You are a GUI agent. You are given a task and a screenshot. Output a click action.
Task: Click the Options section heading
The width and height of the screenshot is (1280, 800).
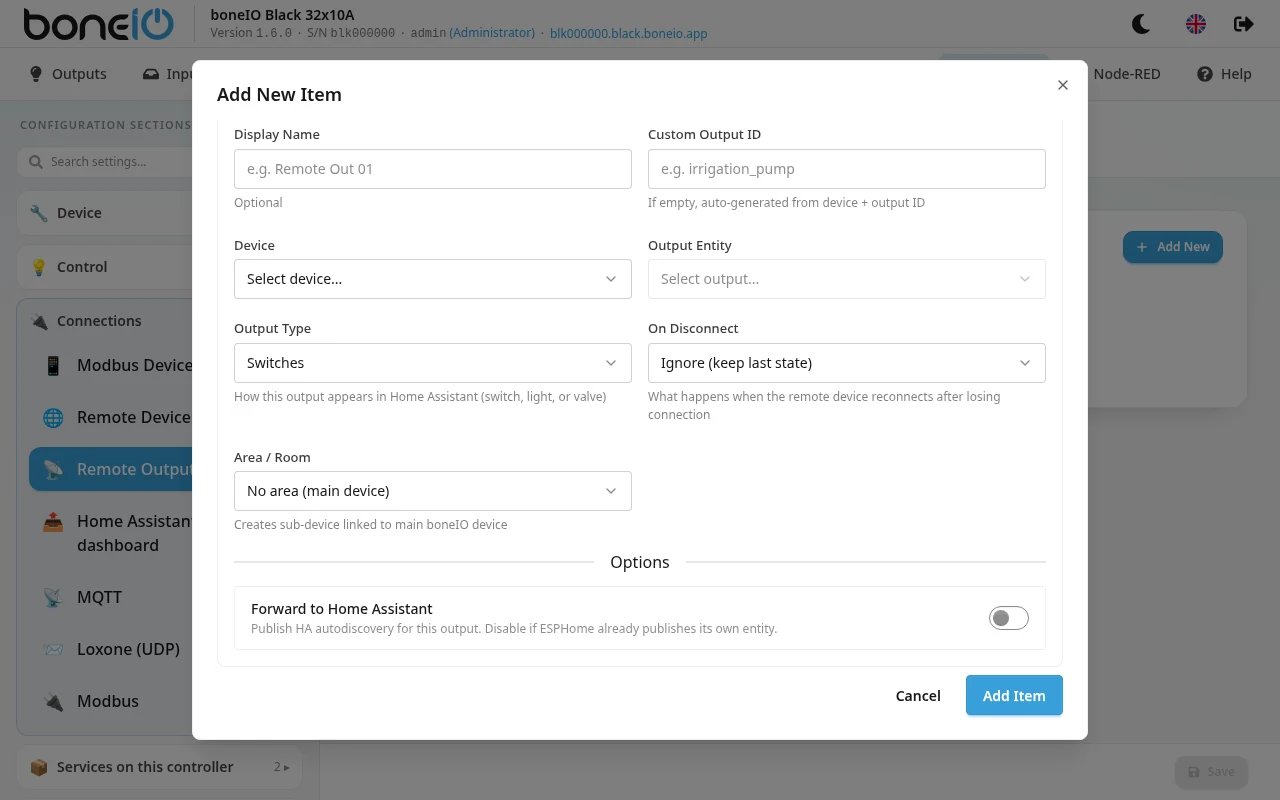click(640, 562)
